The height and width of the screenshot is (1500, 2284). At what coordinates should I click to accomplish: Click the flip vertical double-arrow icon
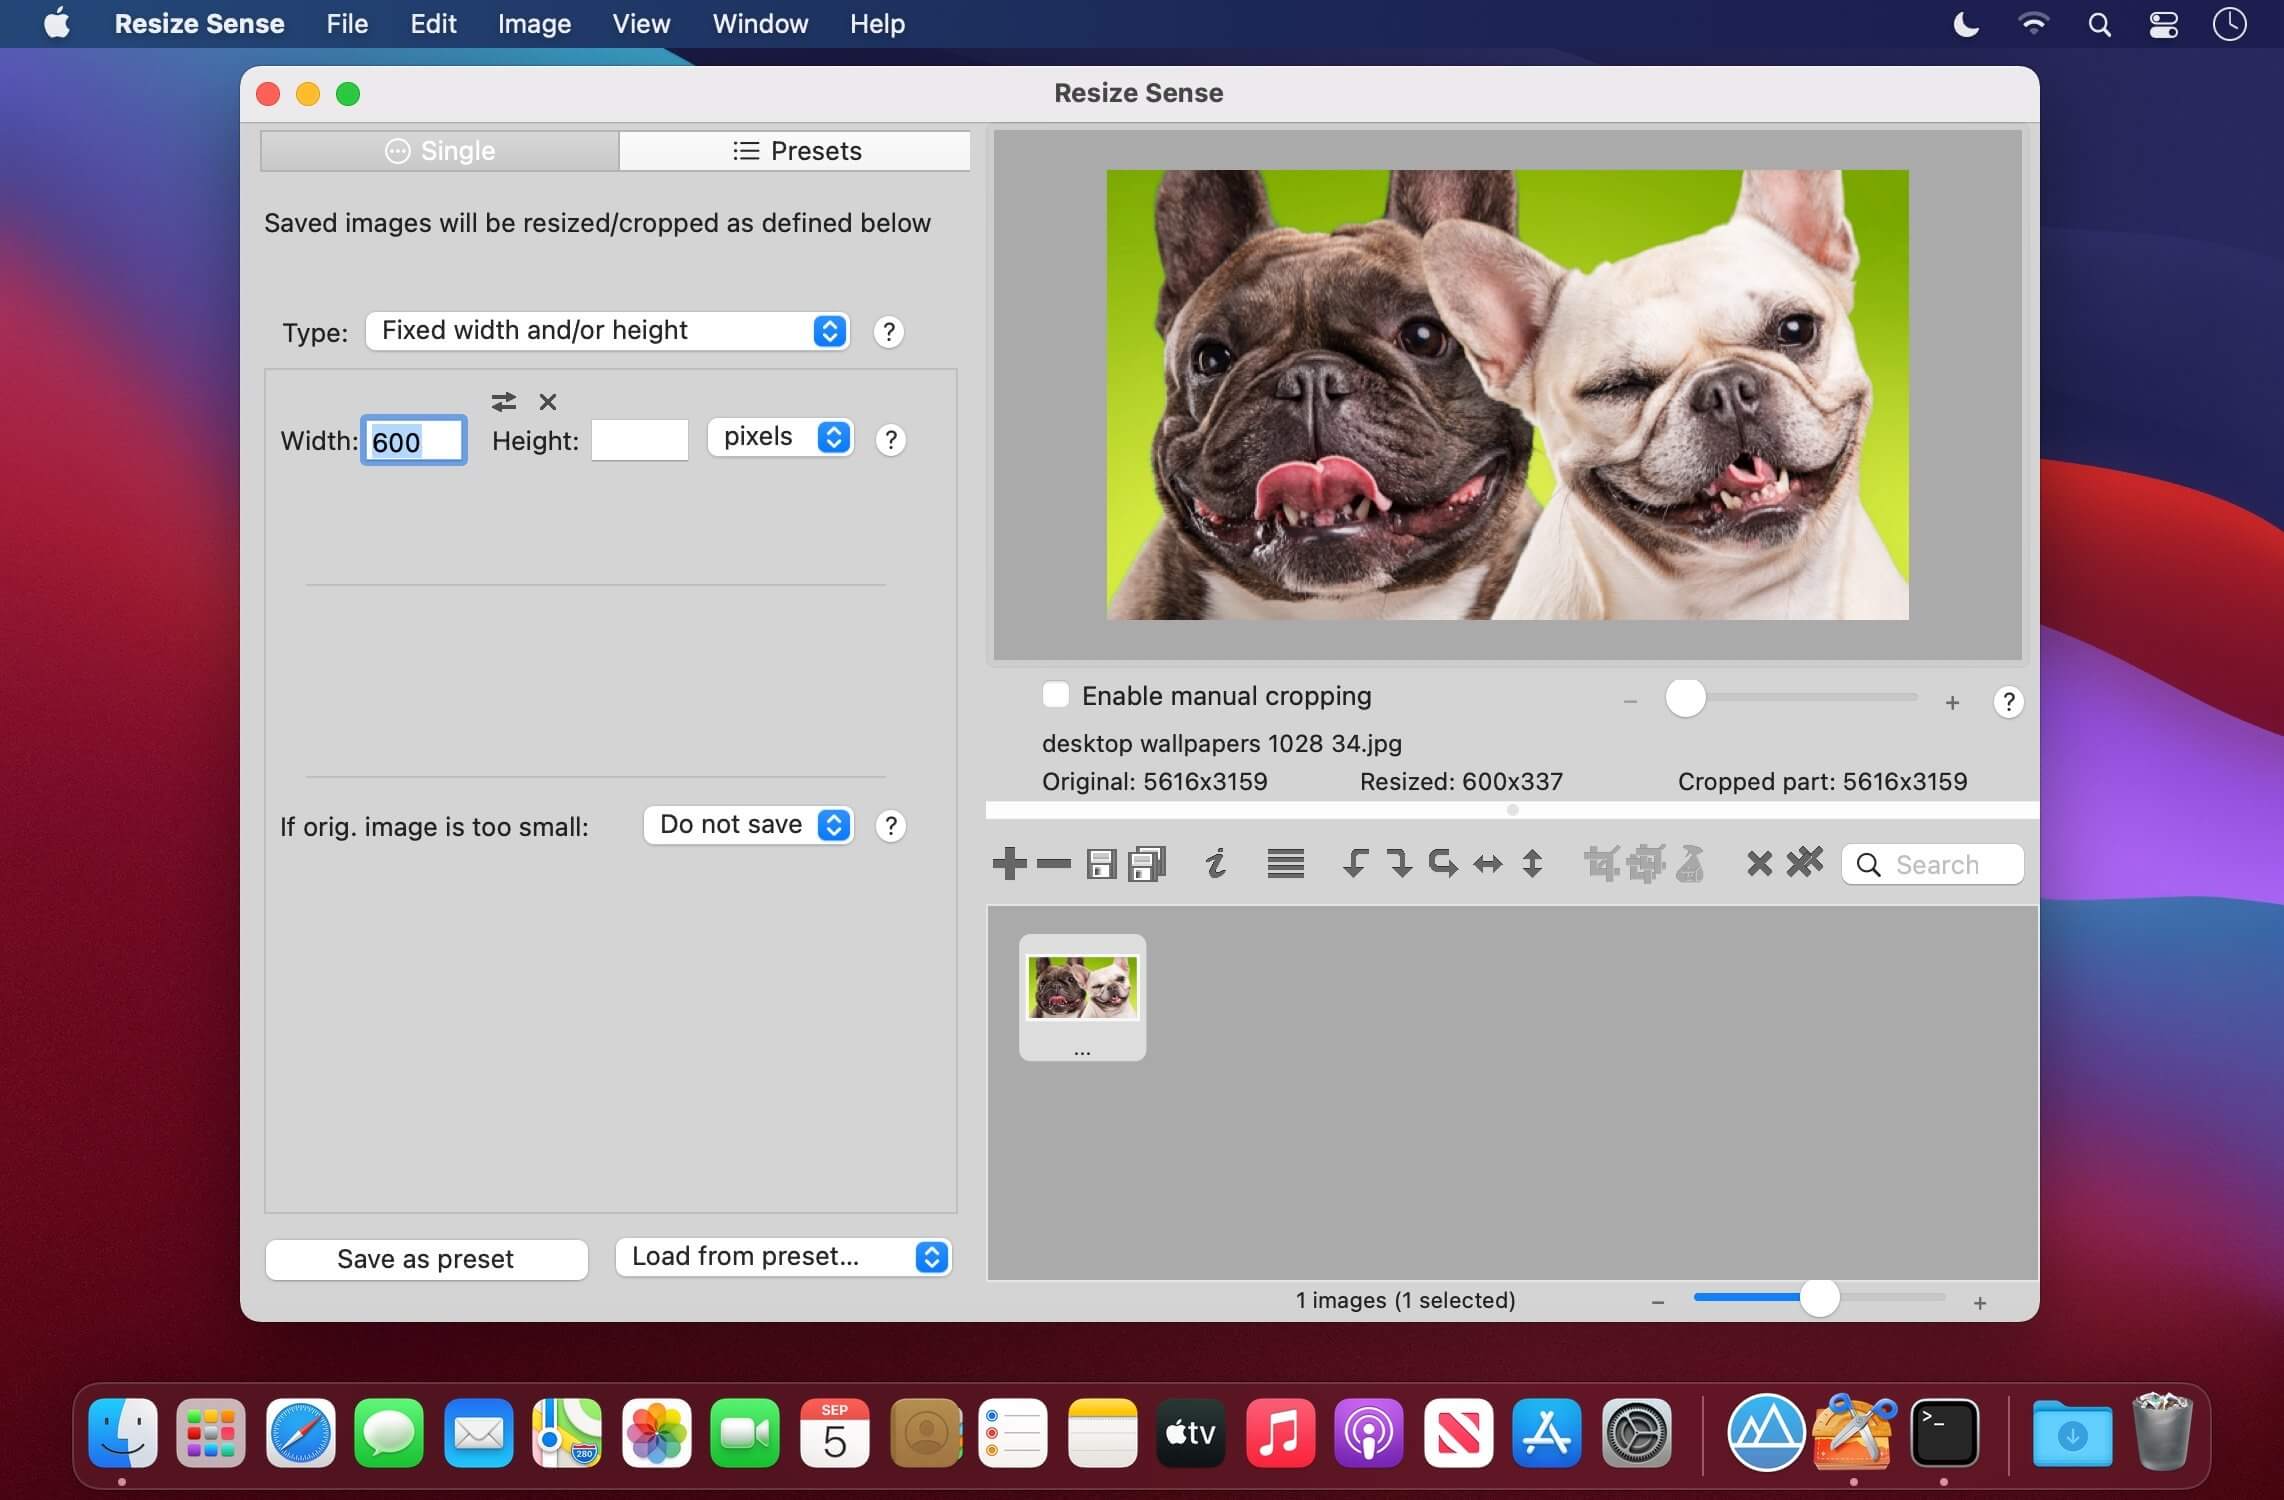pyautogui.click(x=1532, y=864)
